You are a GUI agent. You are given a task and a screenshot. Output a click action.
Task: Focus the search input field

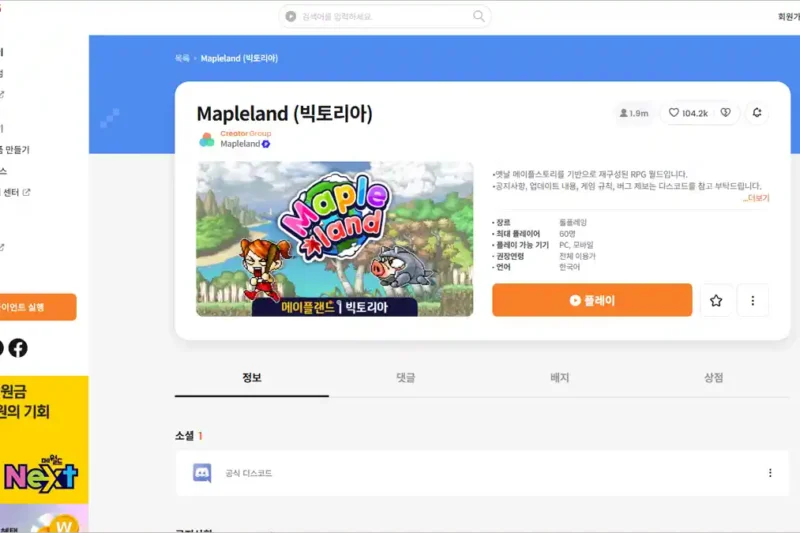[x=385, y=16]
